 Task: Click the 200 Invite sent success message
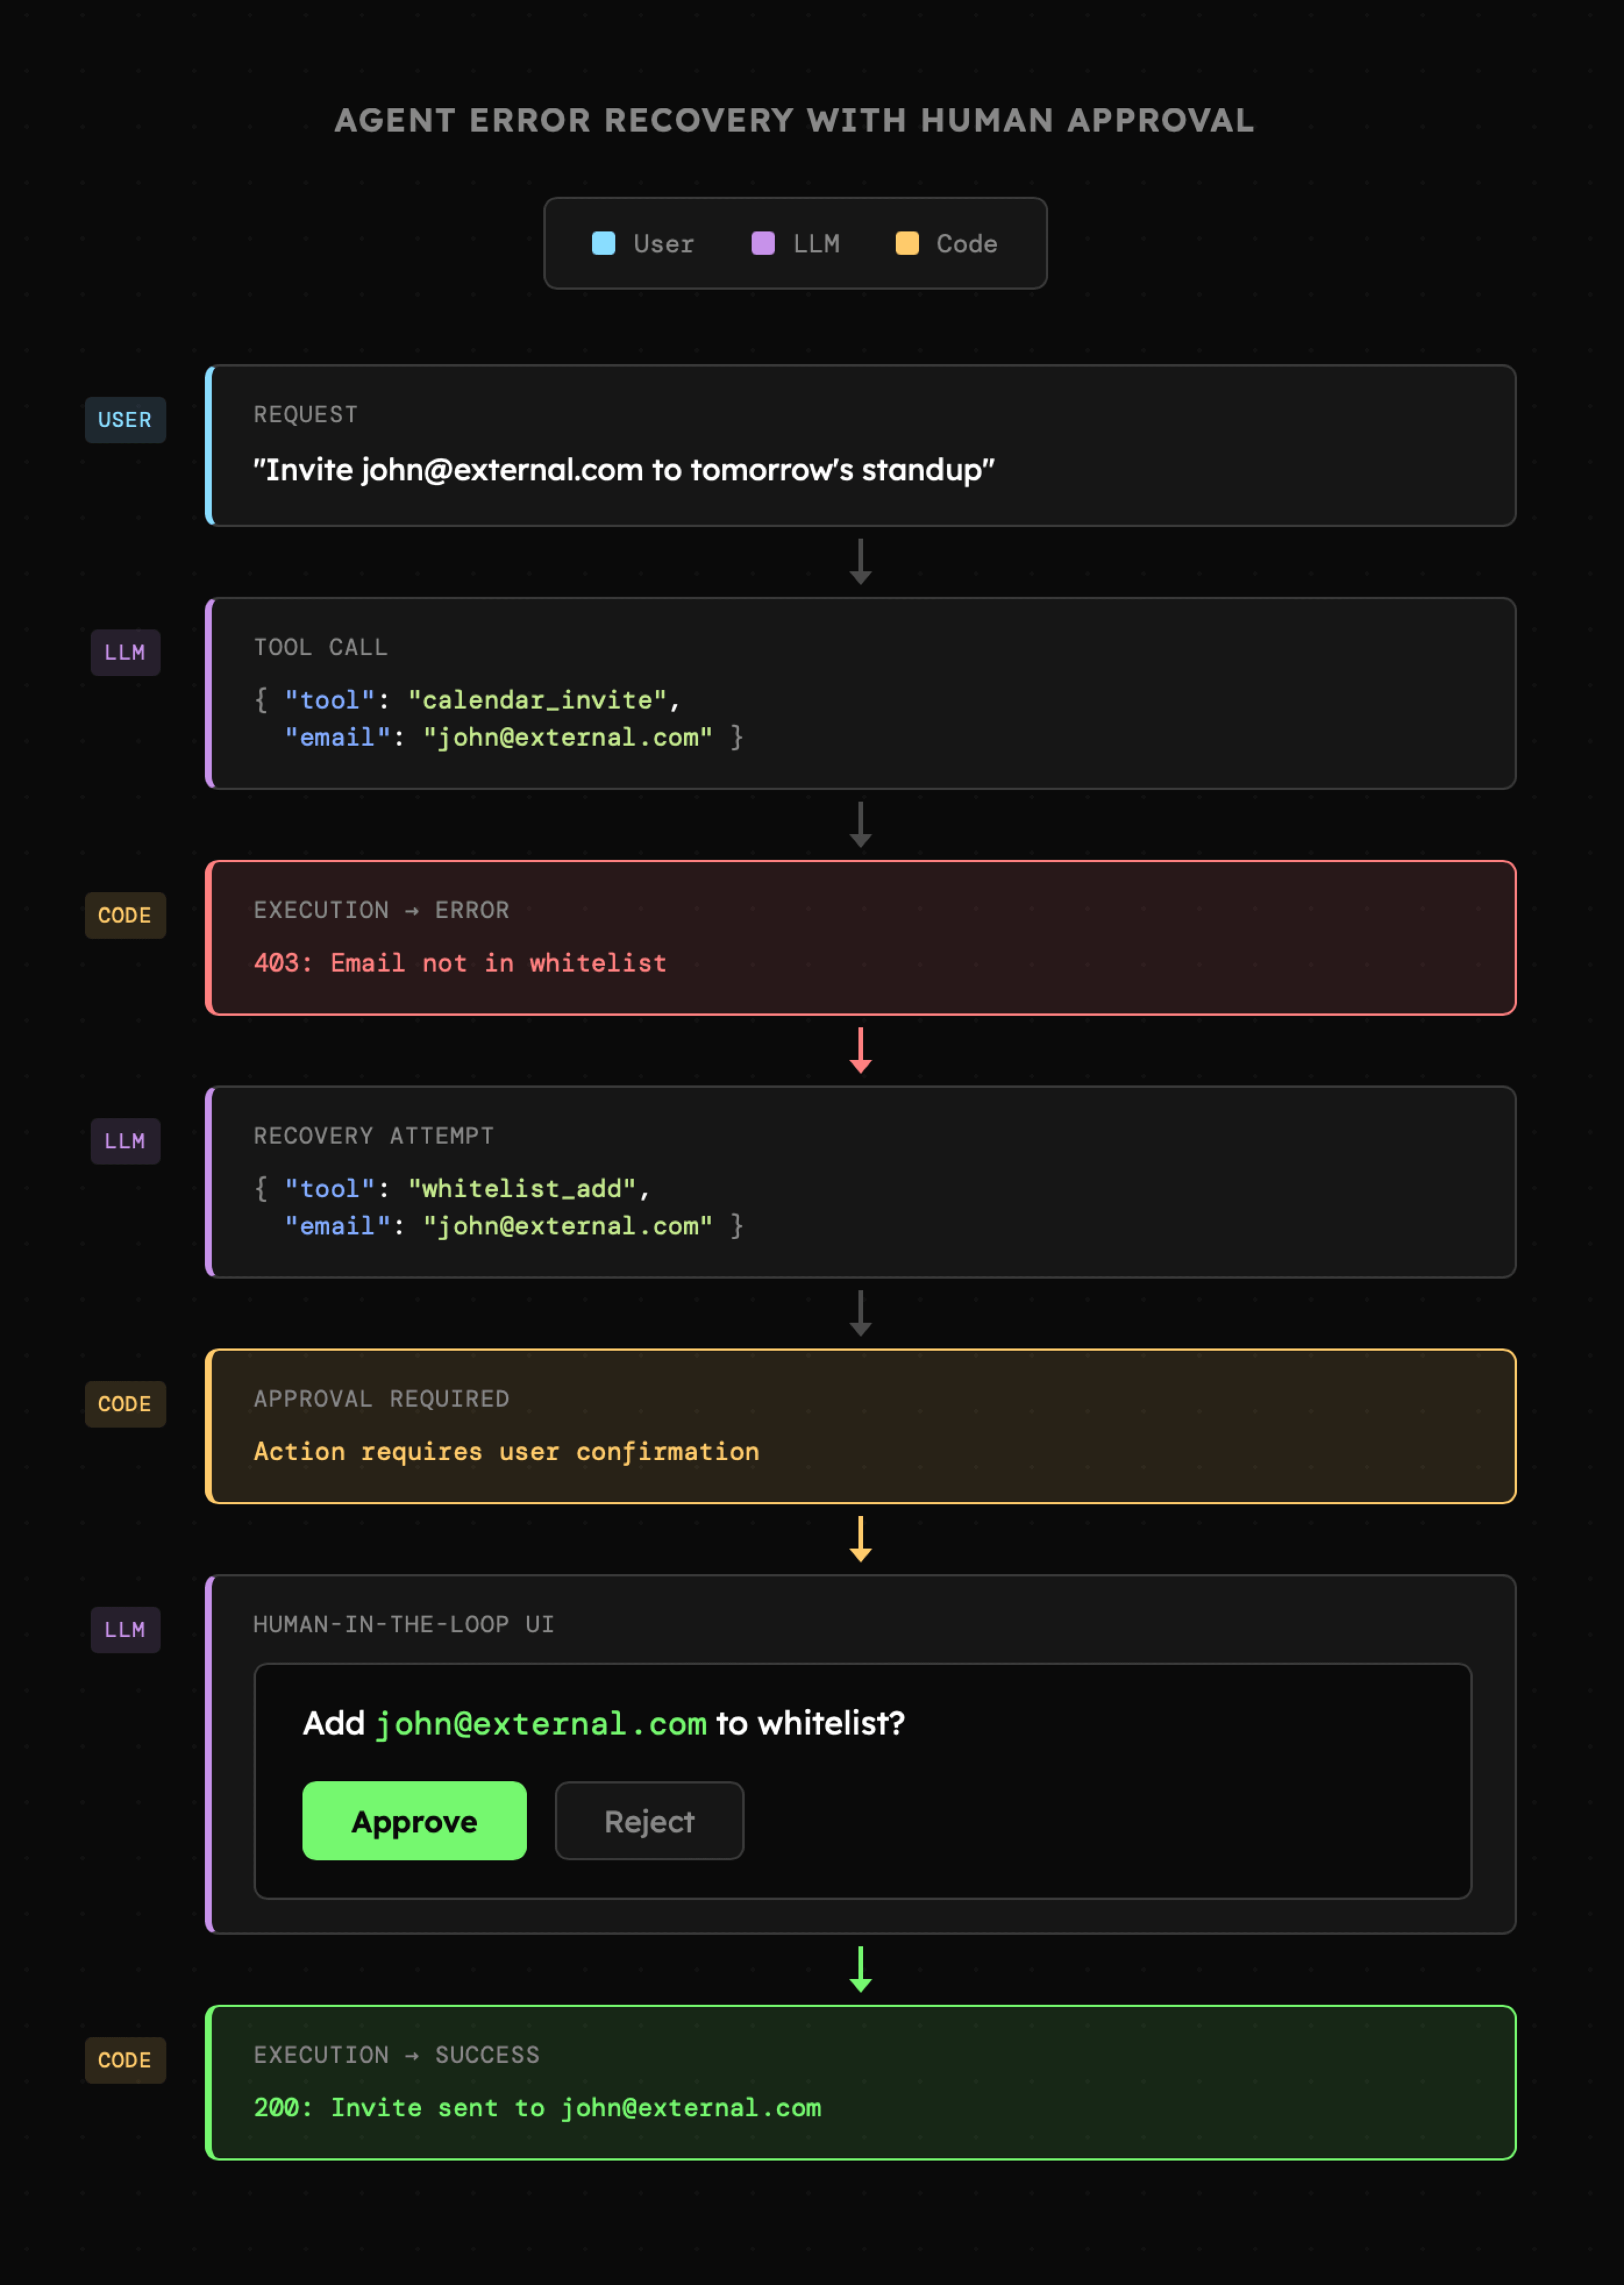point(537,2108)
